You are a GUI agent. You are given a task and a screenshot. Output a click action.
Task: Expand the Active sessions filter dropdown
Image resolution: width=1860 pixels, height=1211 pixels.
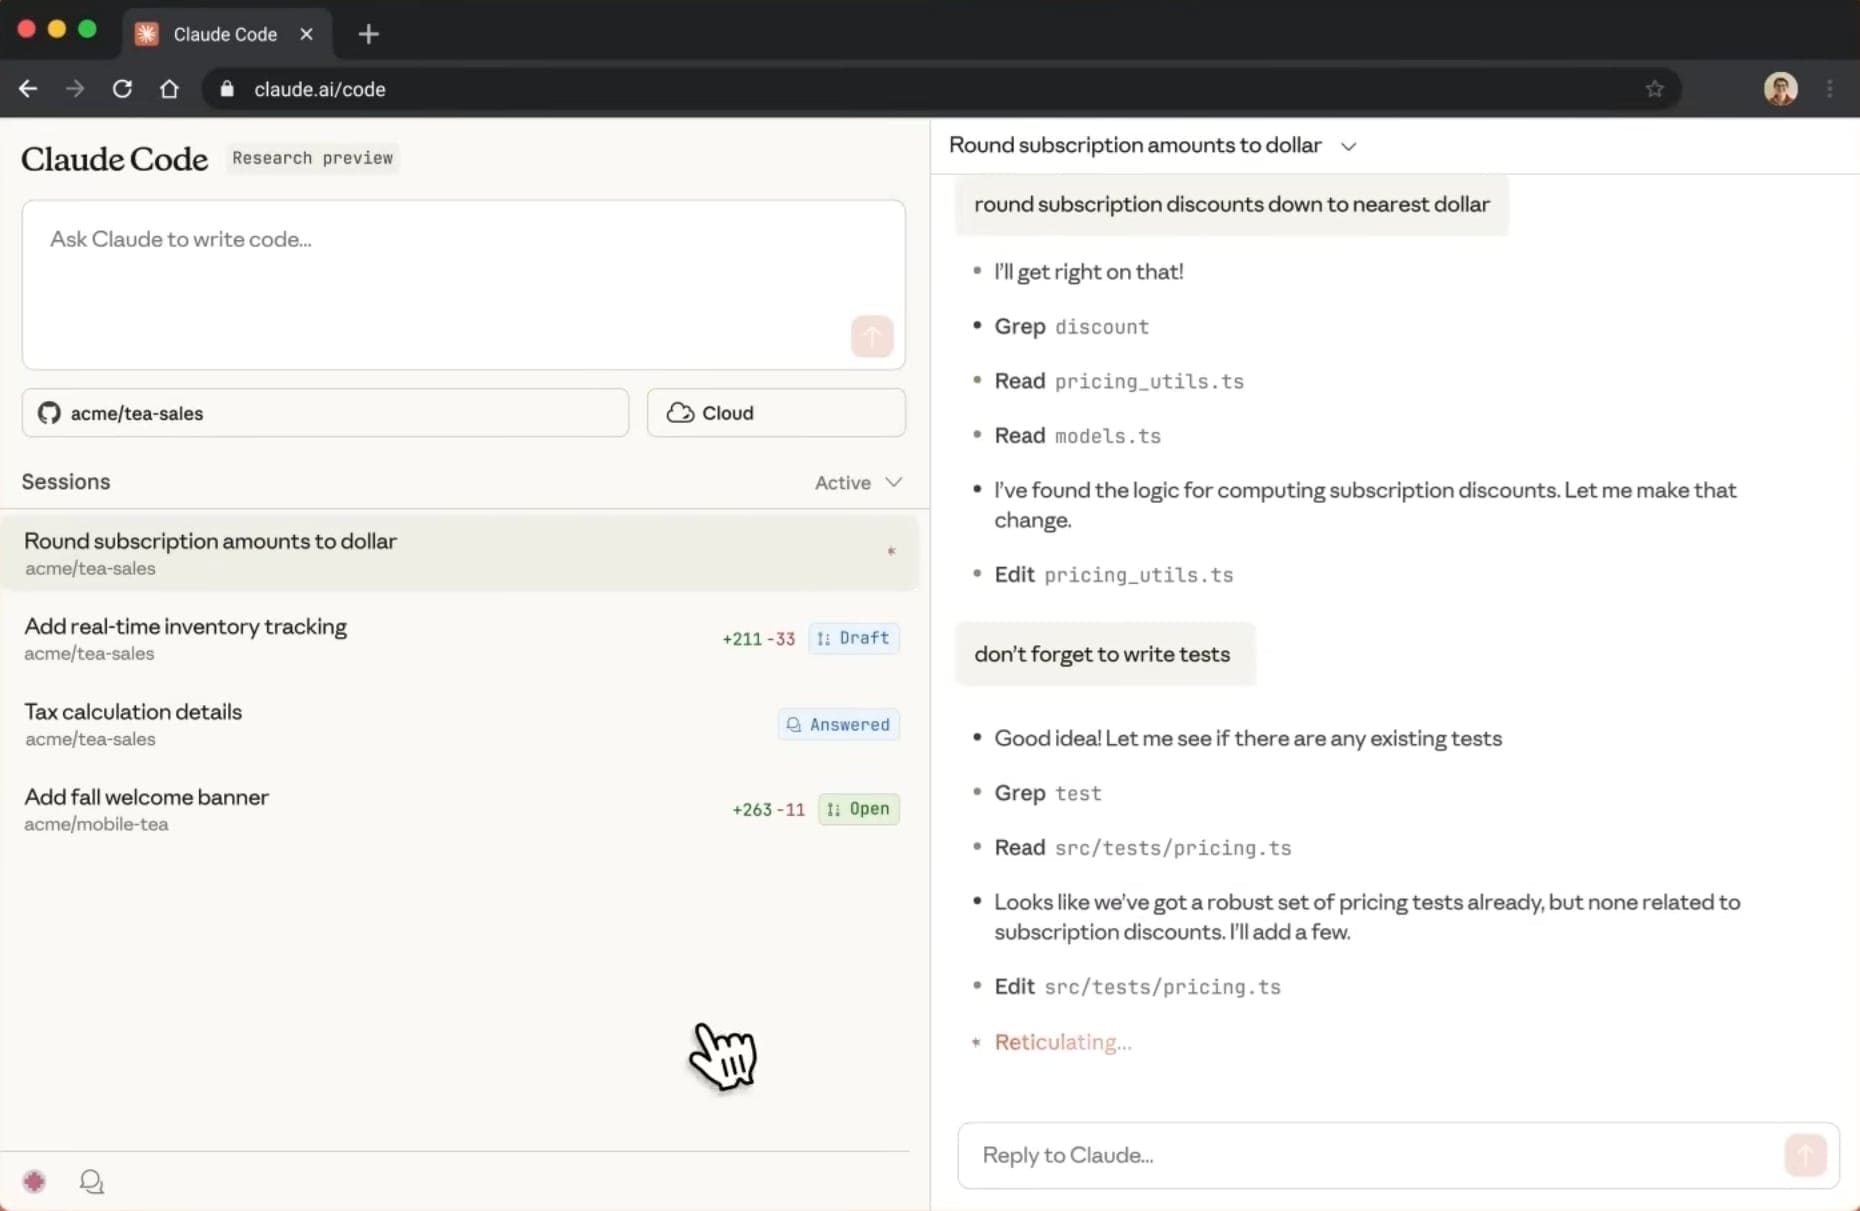pos(858,483)
